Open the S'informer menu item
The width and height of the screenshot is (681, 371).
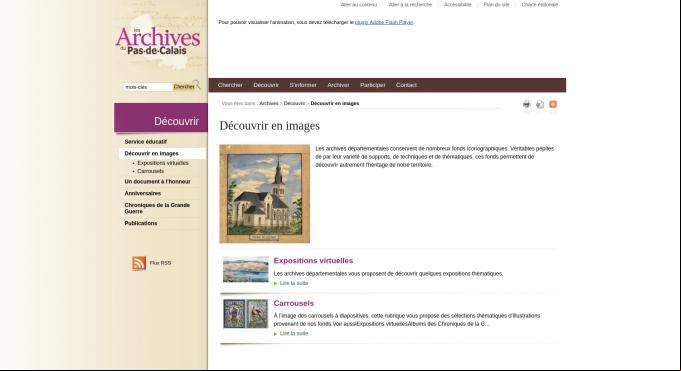[303, 85]
